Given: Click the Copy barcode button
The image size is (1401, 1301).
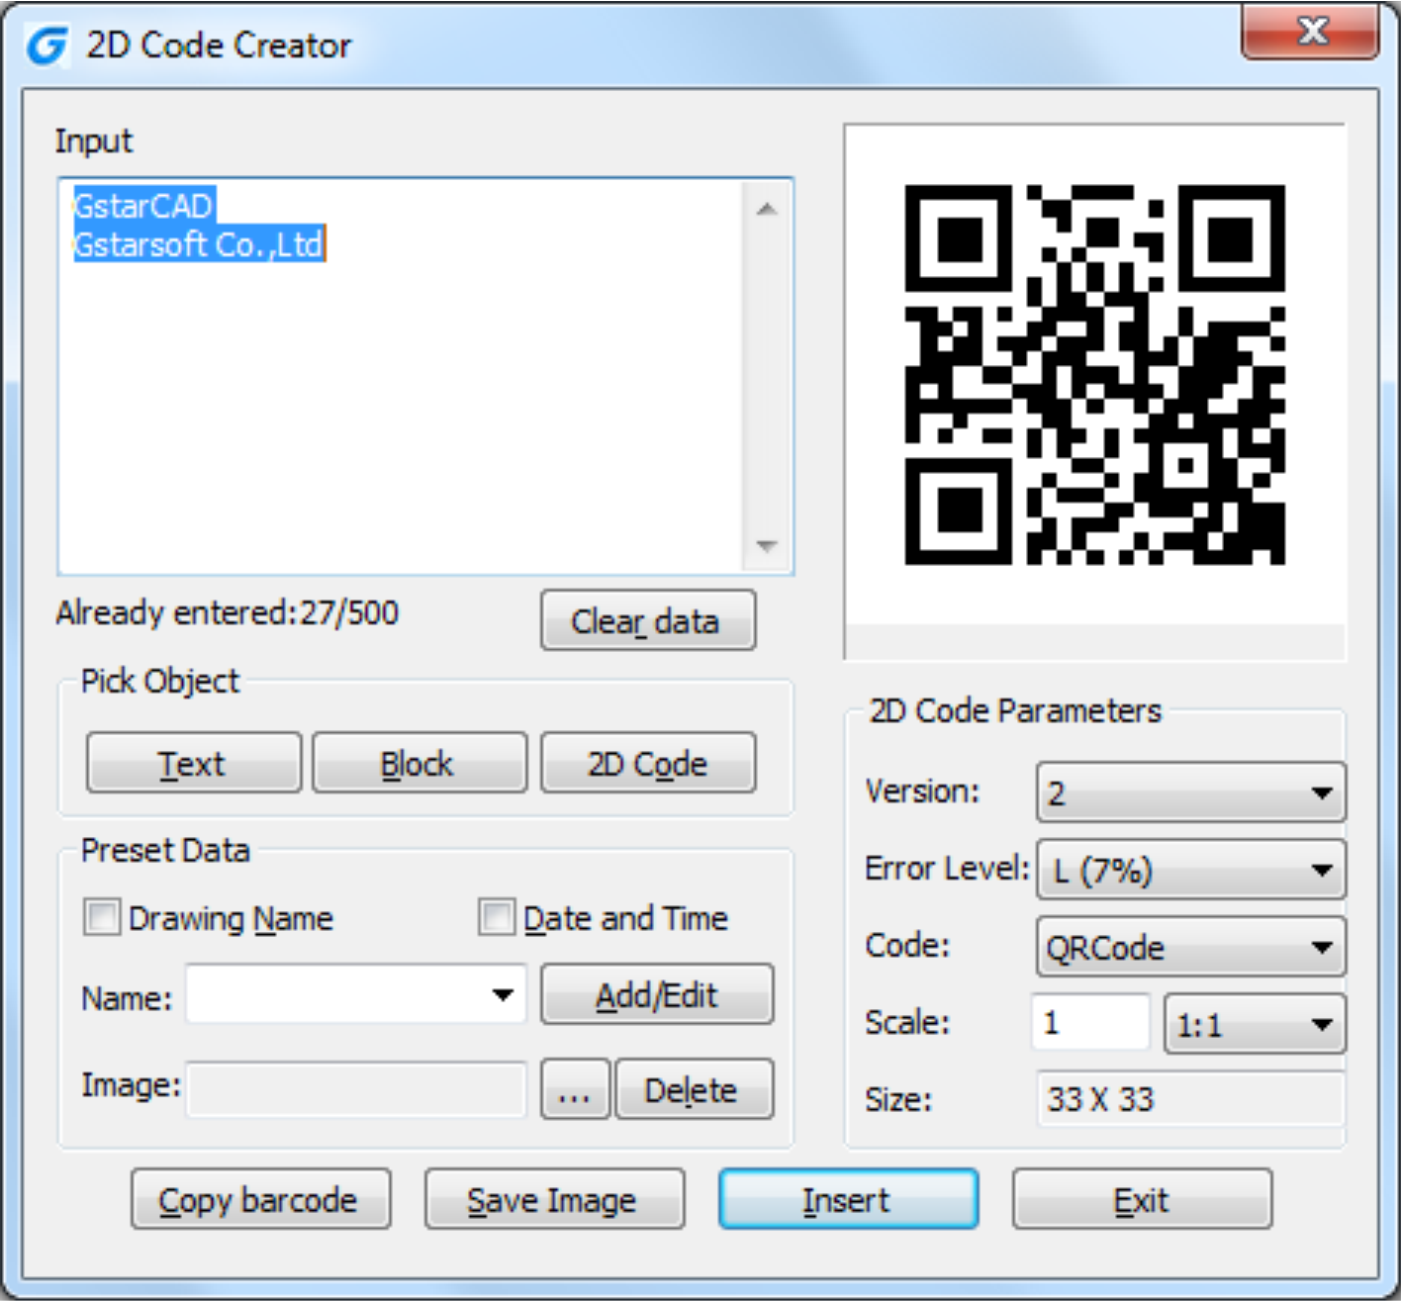Looking at the screenshot, I should click(x=260, y=1199).
